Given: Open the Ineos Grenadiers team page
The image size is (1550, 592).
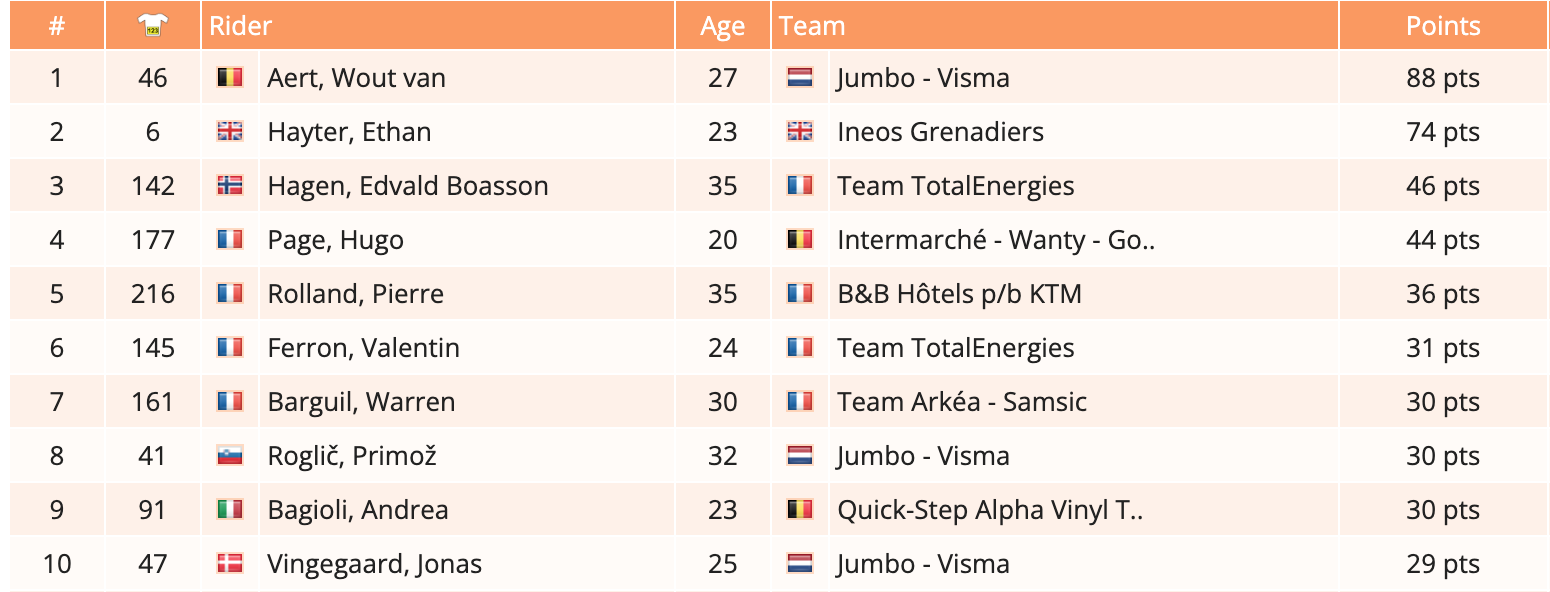Looking at the screenshot, I should 940,132.
